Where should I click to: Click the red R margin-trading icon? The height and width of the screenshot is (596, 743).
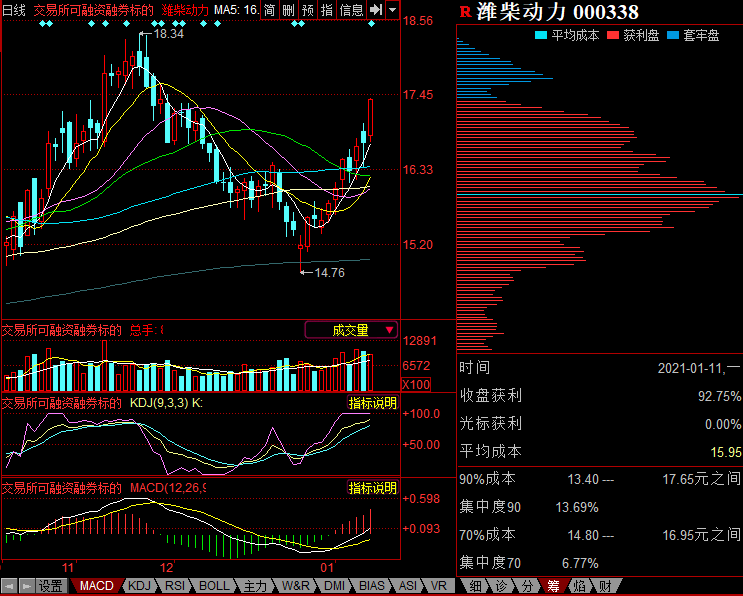(x=465, y=12)
